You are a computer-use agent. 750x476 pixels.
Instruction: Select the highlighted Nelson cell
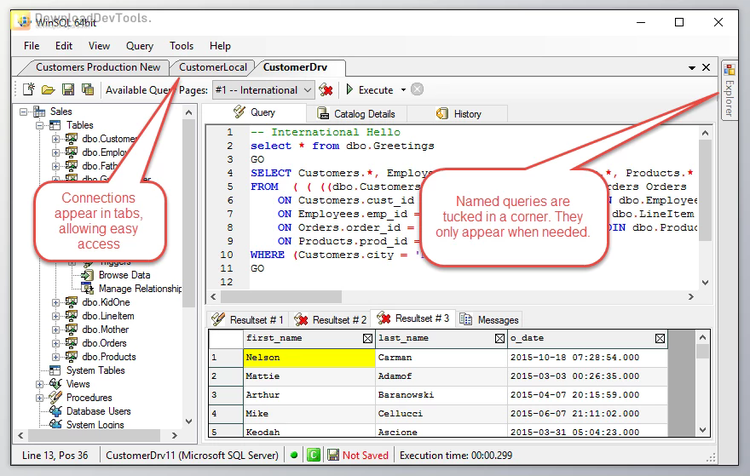[x=309, y=358]
